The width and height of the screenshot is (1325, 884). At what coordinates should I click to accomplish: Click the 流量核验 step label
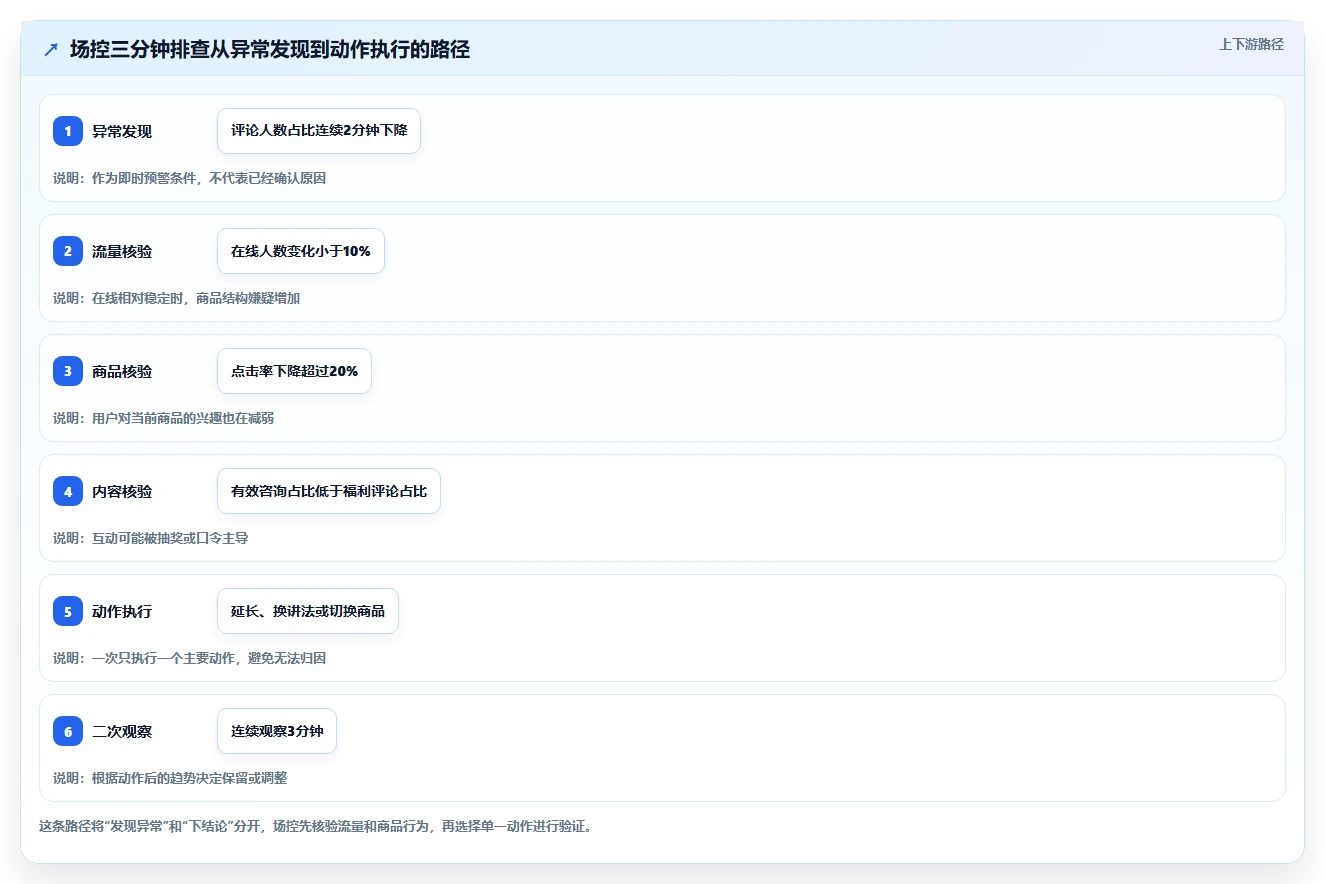click(x=122, y=251)
